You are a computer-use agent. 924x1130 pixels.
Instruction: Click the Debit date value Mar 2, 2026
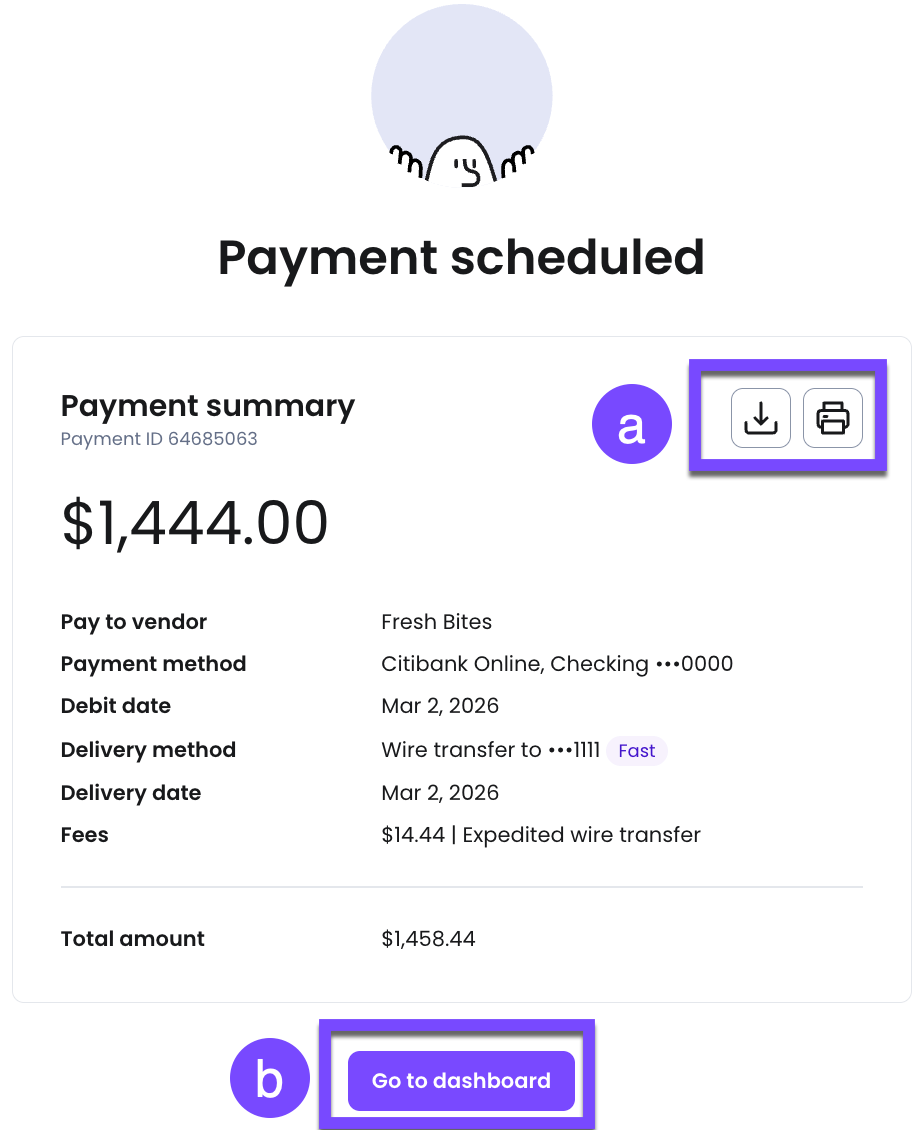(x=440, y=706)
